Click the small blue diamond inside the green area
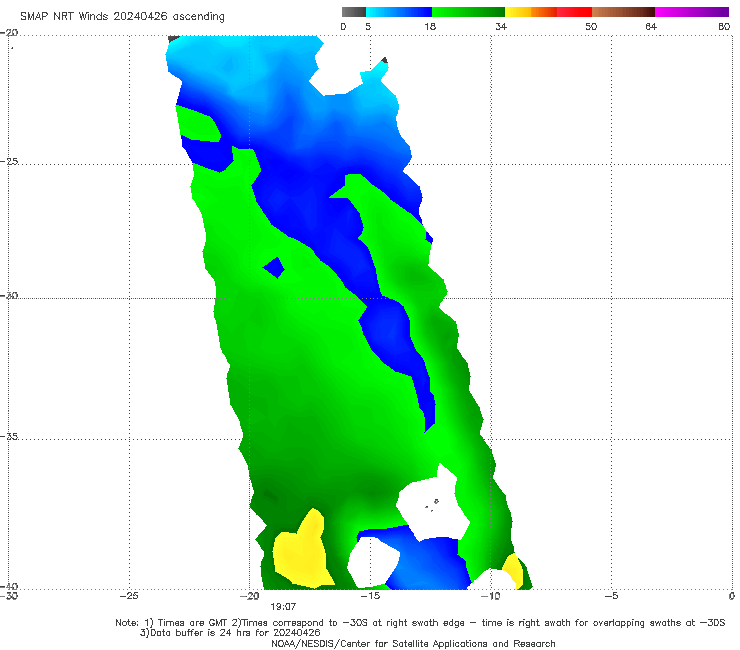Viewport: 740px width, 650px height. point(274,268)
